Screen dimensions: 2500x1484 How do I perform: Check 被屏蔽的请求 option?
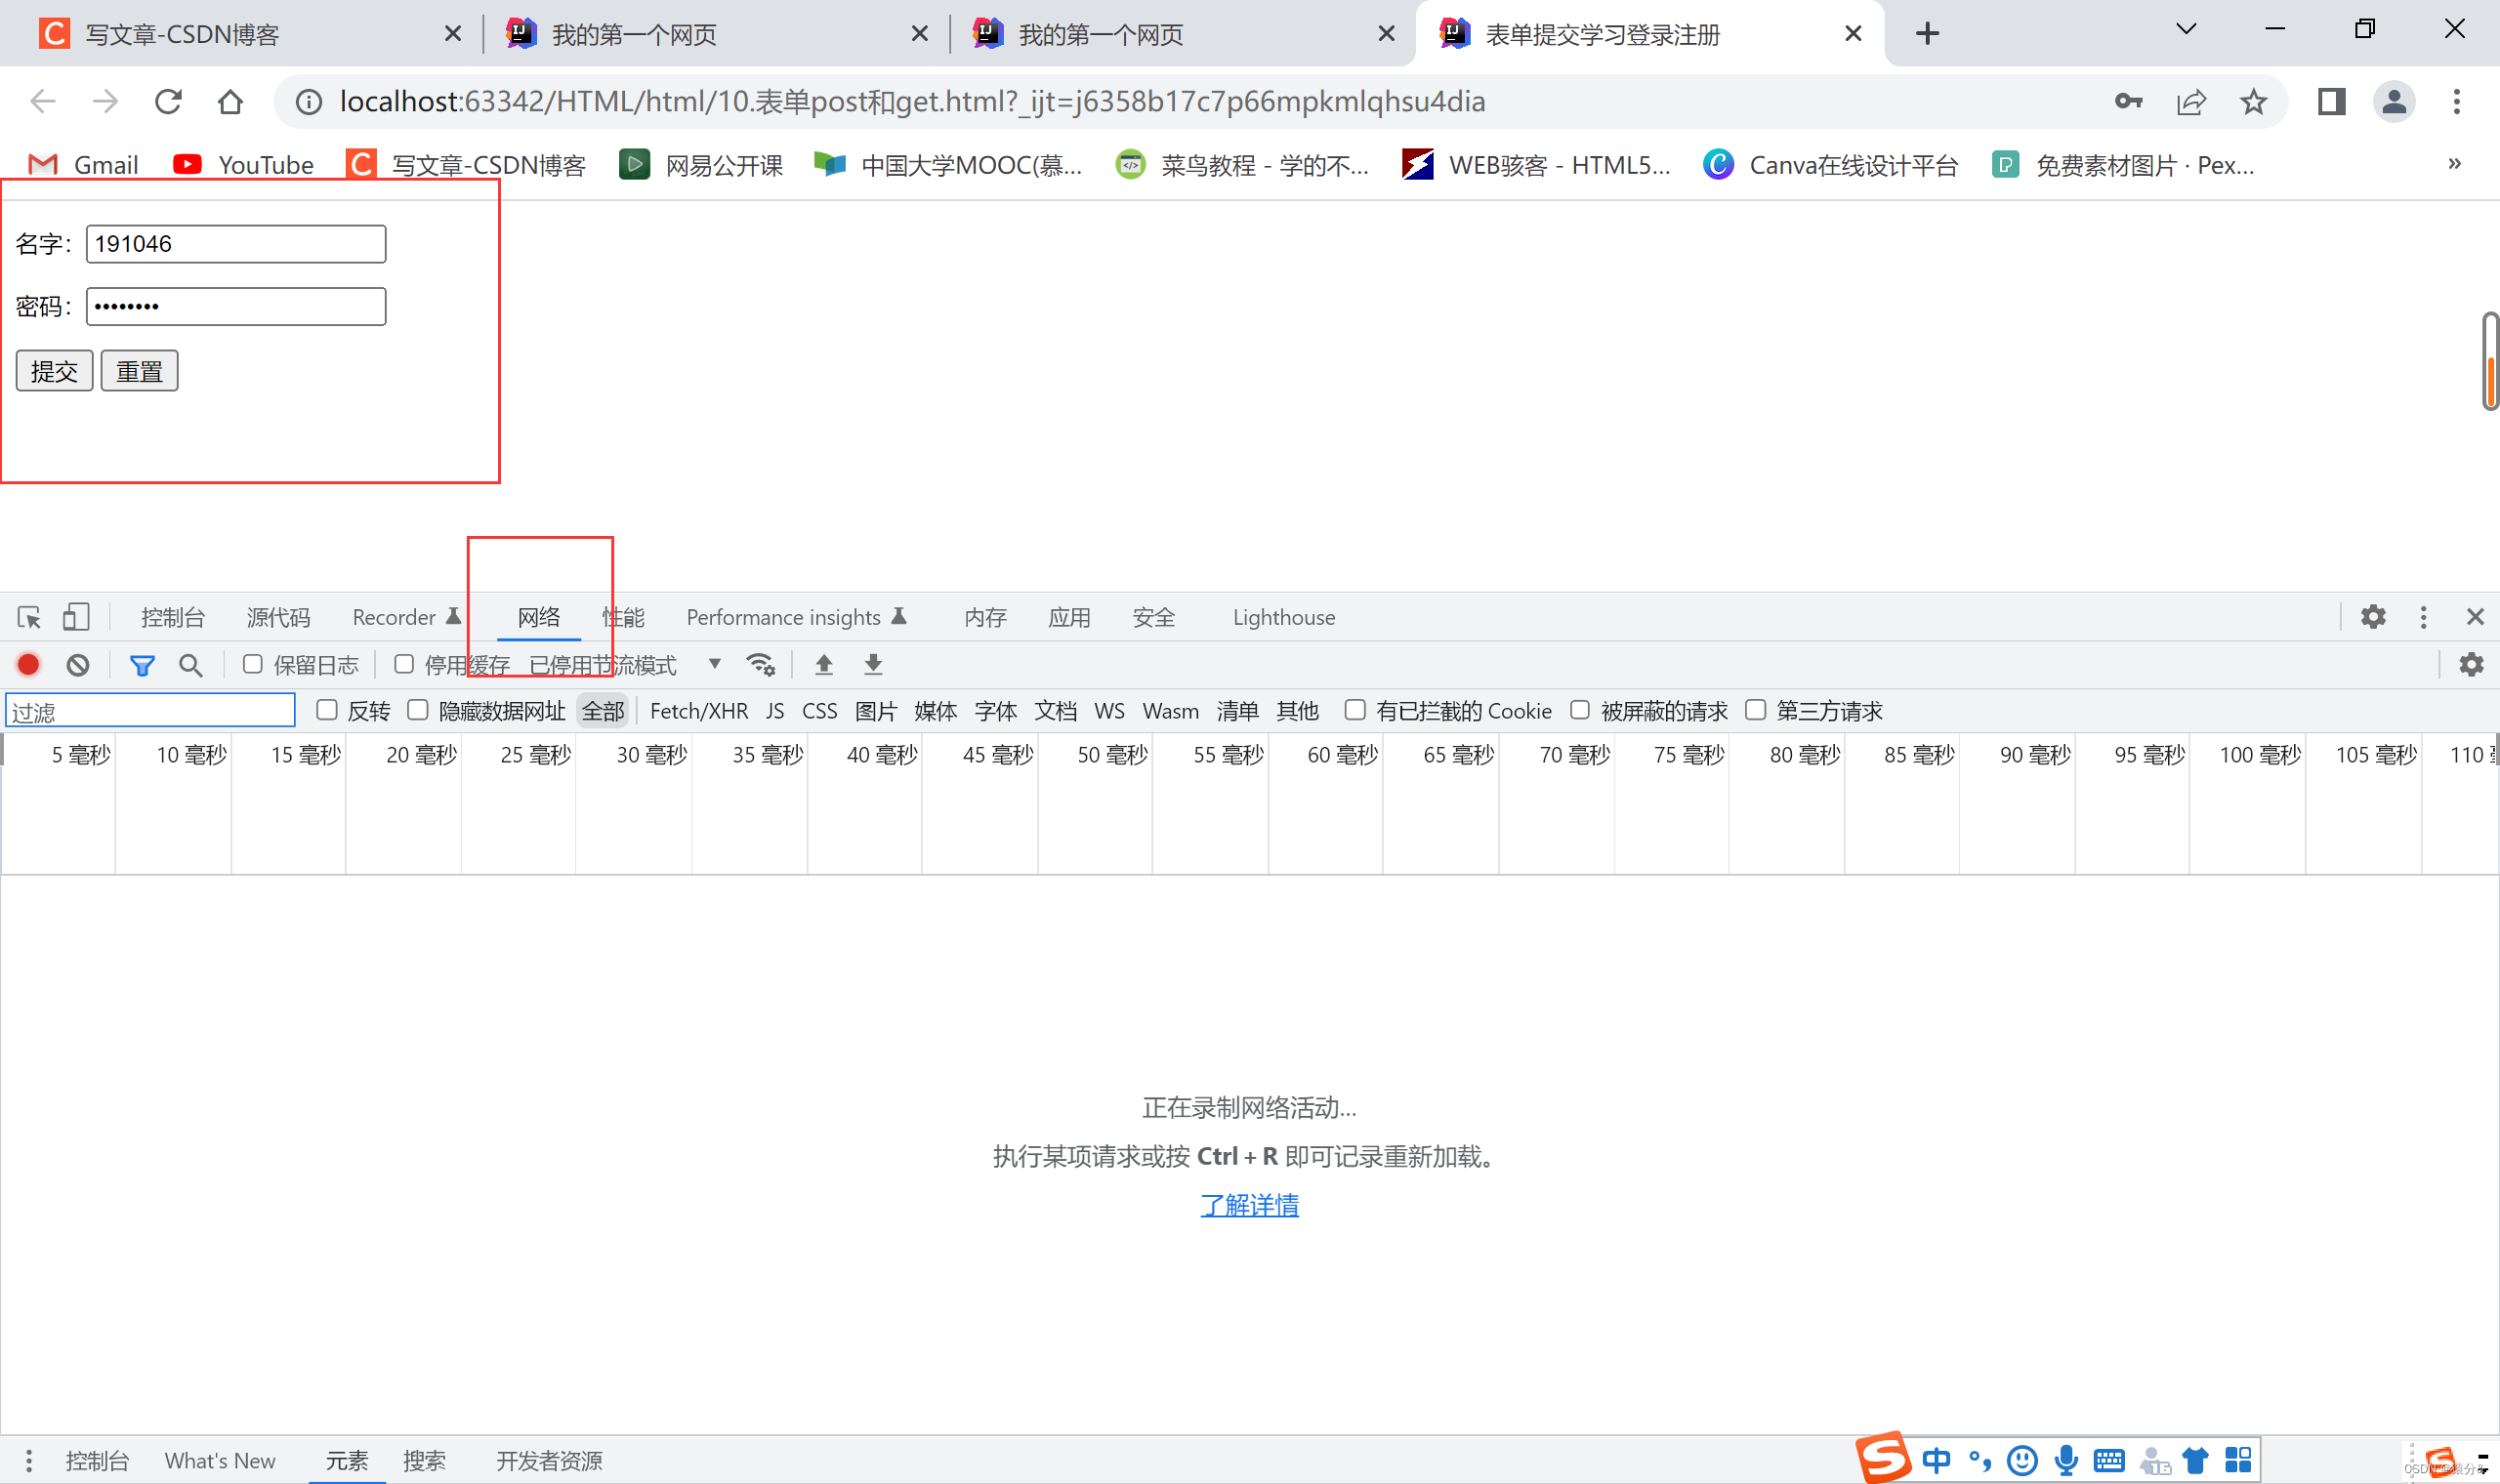[1580, 710]
